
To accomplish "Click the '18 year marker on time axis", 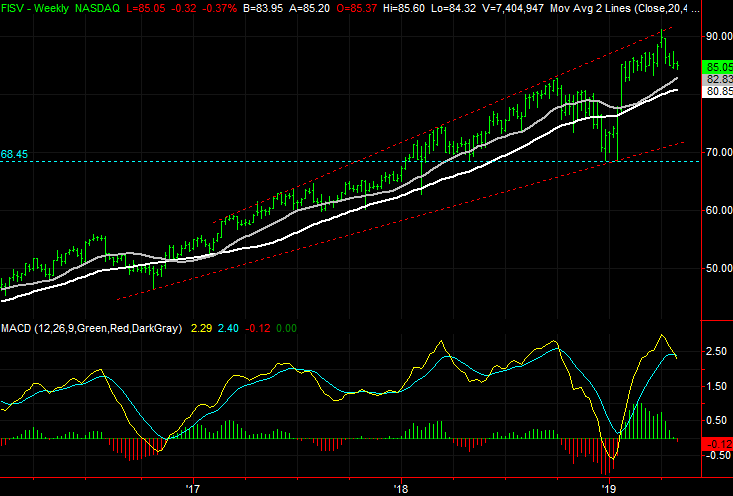I will [x=401, y=489].
